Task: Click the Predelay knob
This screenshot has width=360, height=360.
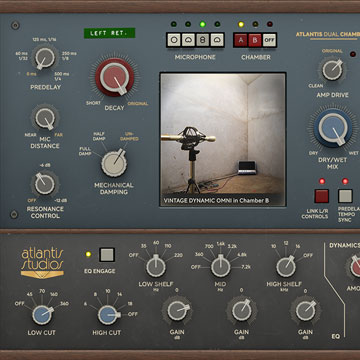Action: point(45,57)
